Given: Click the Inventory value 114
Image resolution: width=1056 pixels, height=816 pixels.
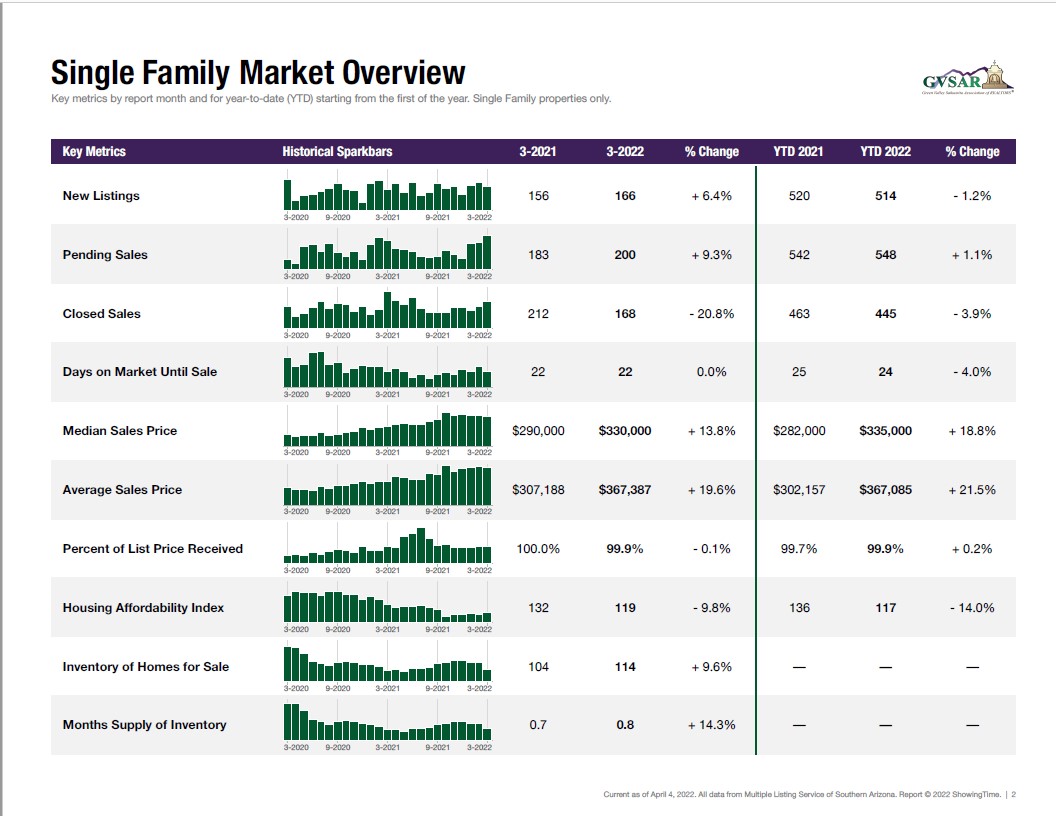Looking at the screenshot, I should point(625,667).
